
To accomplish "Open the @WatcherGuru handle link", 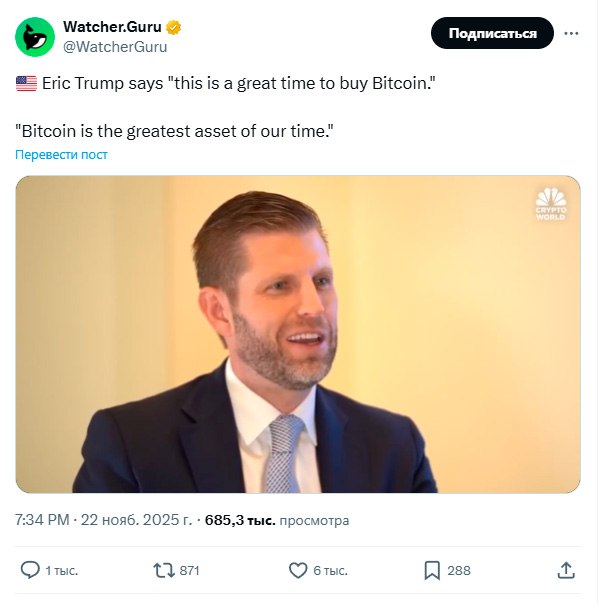I will (115, 47).
